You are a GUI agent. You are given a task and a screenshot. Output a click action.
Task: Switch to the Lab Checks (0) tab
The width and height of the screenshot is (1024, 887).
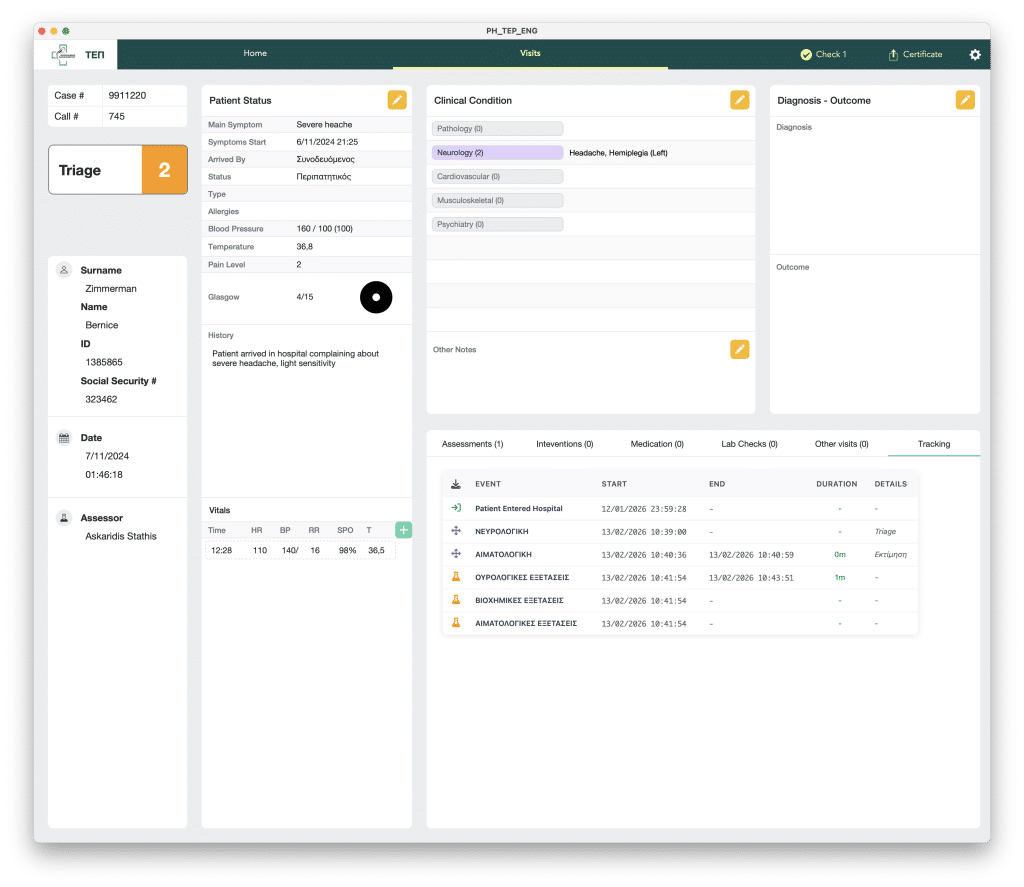pyautogui.click(x=749, y=444)
